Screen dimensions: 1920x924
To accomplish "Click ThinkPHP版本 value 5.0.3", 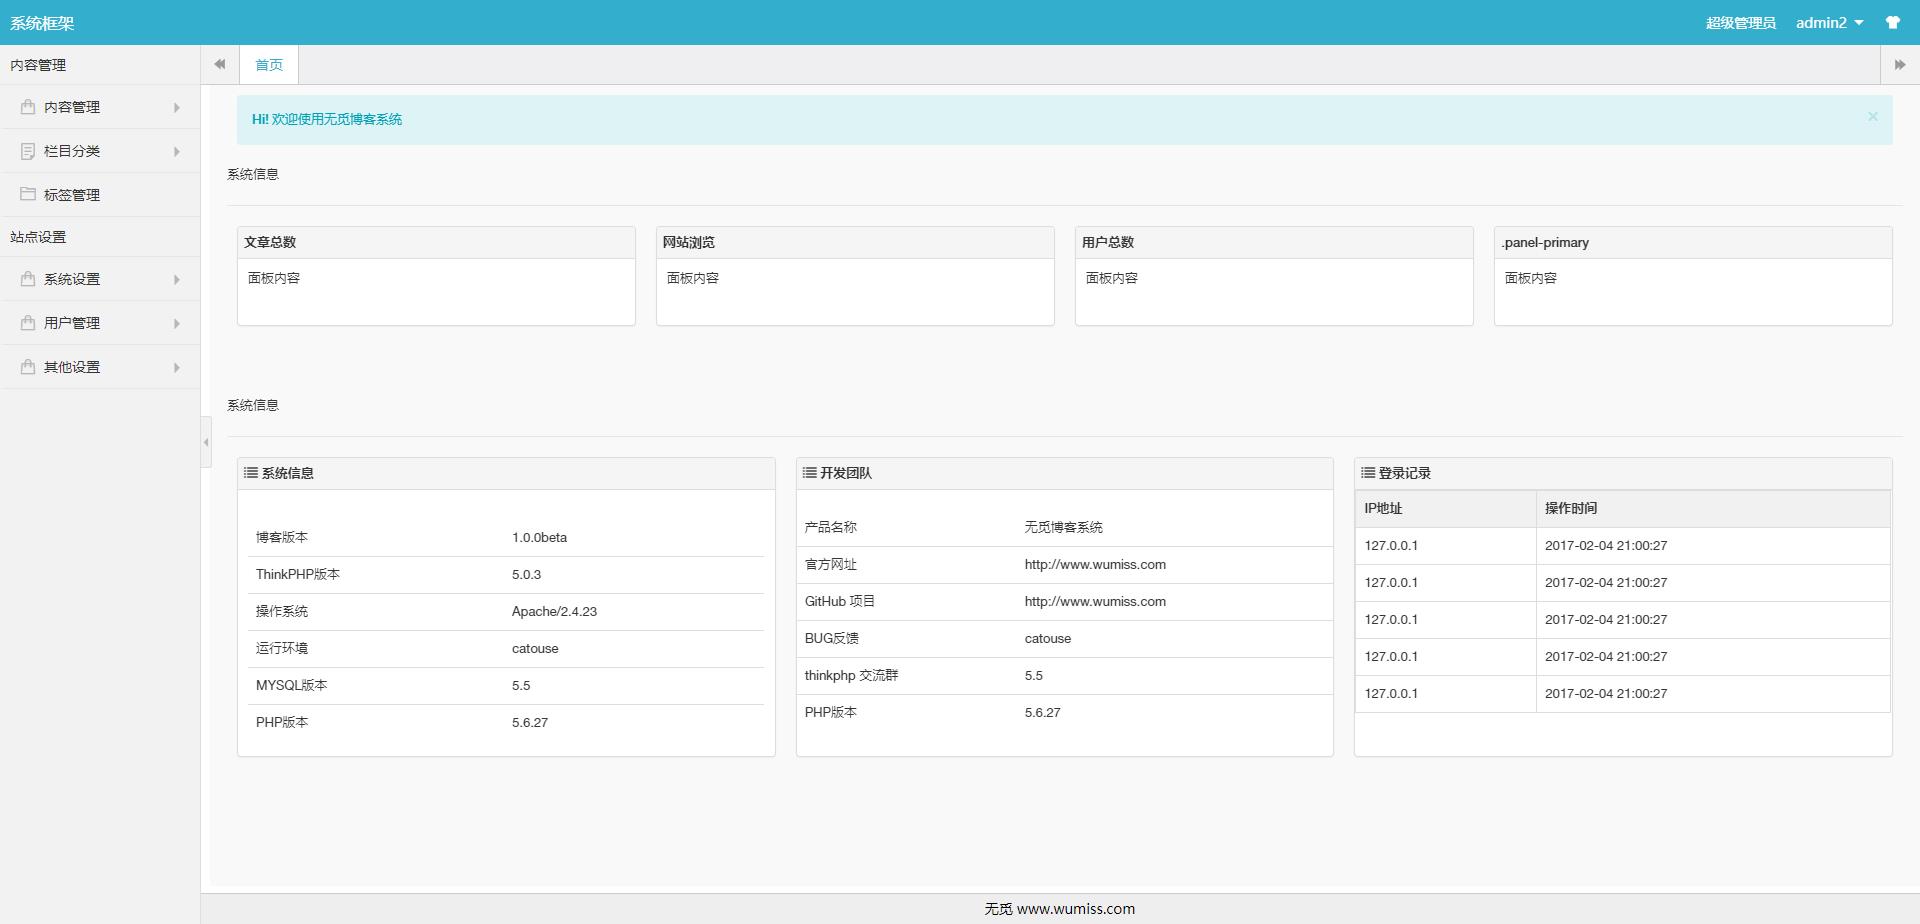I will click(526, 574).
